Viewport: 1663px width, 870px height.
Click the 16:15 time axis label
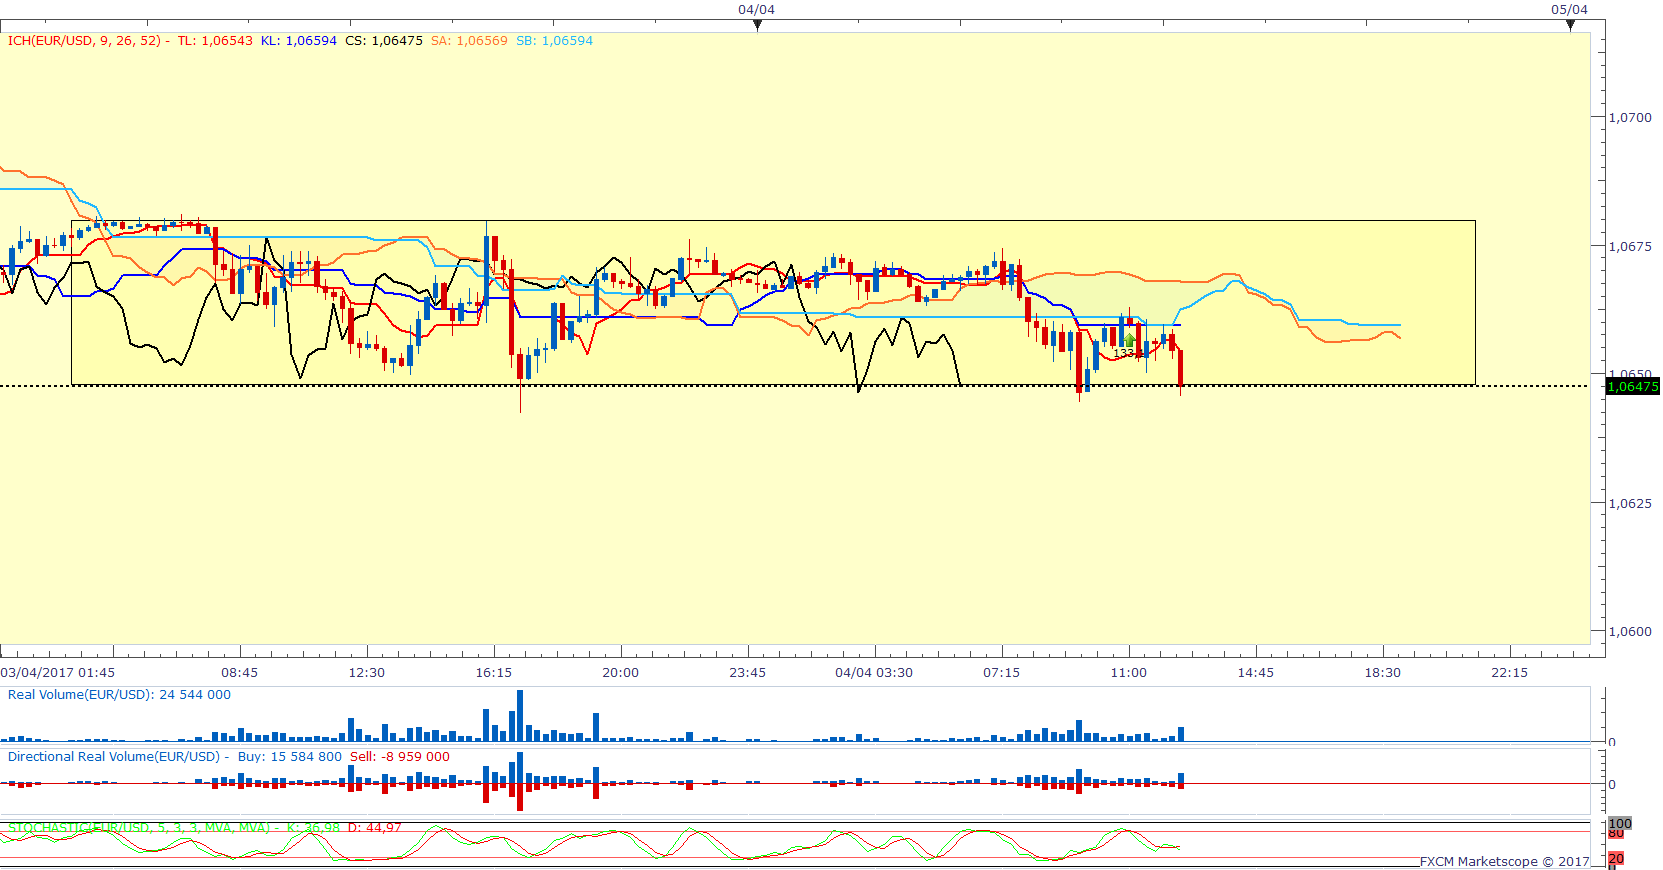point(494,673)
